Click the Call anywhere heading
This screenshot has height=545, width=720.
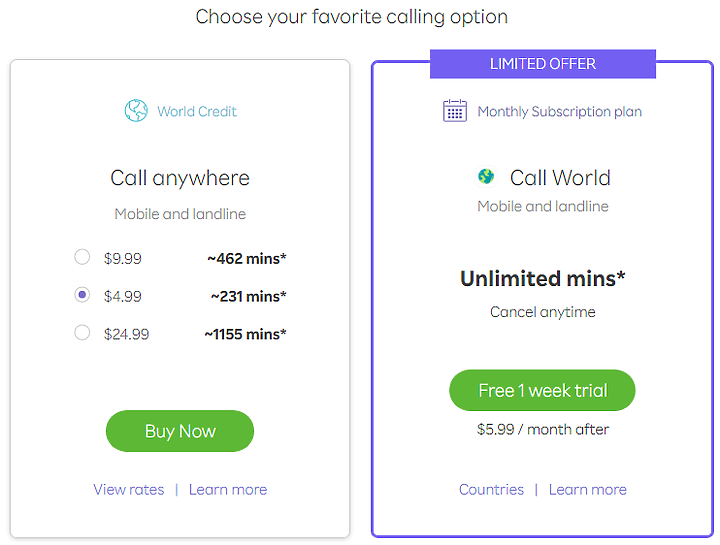click(x=180, y=178)
